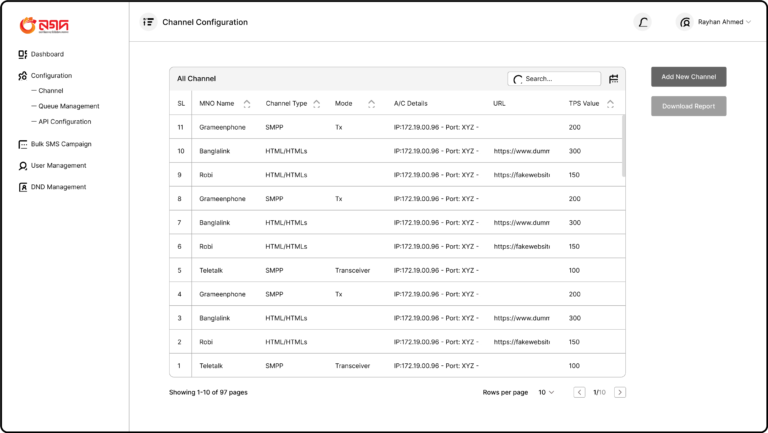The height and width of the screenshot is (433, 768).
Task: Click the URL link in row 10
Action: [522, 151]
